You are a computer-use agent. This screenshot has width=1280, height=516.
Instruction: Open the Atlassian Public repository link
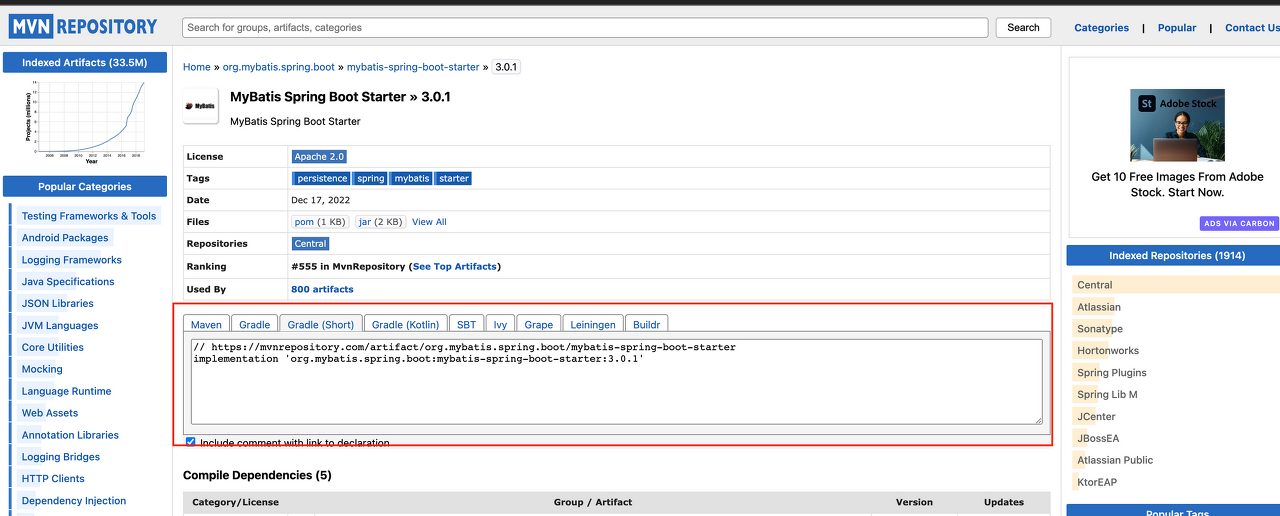(1115, 461)
